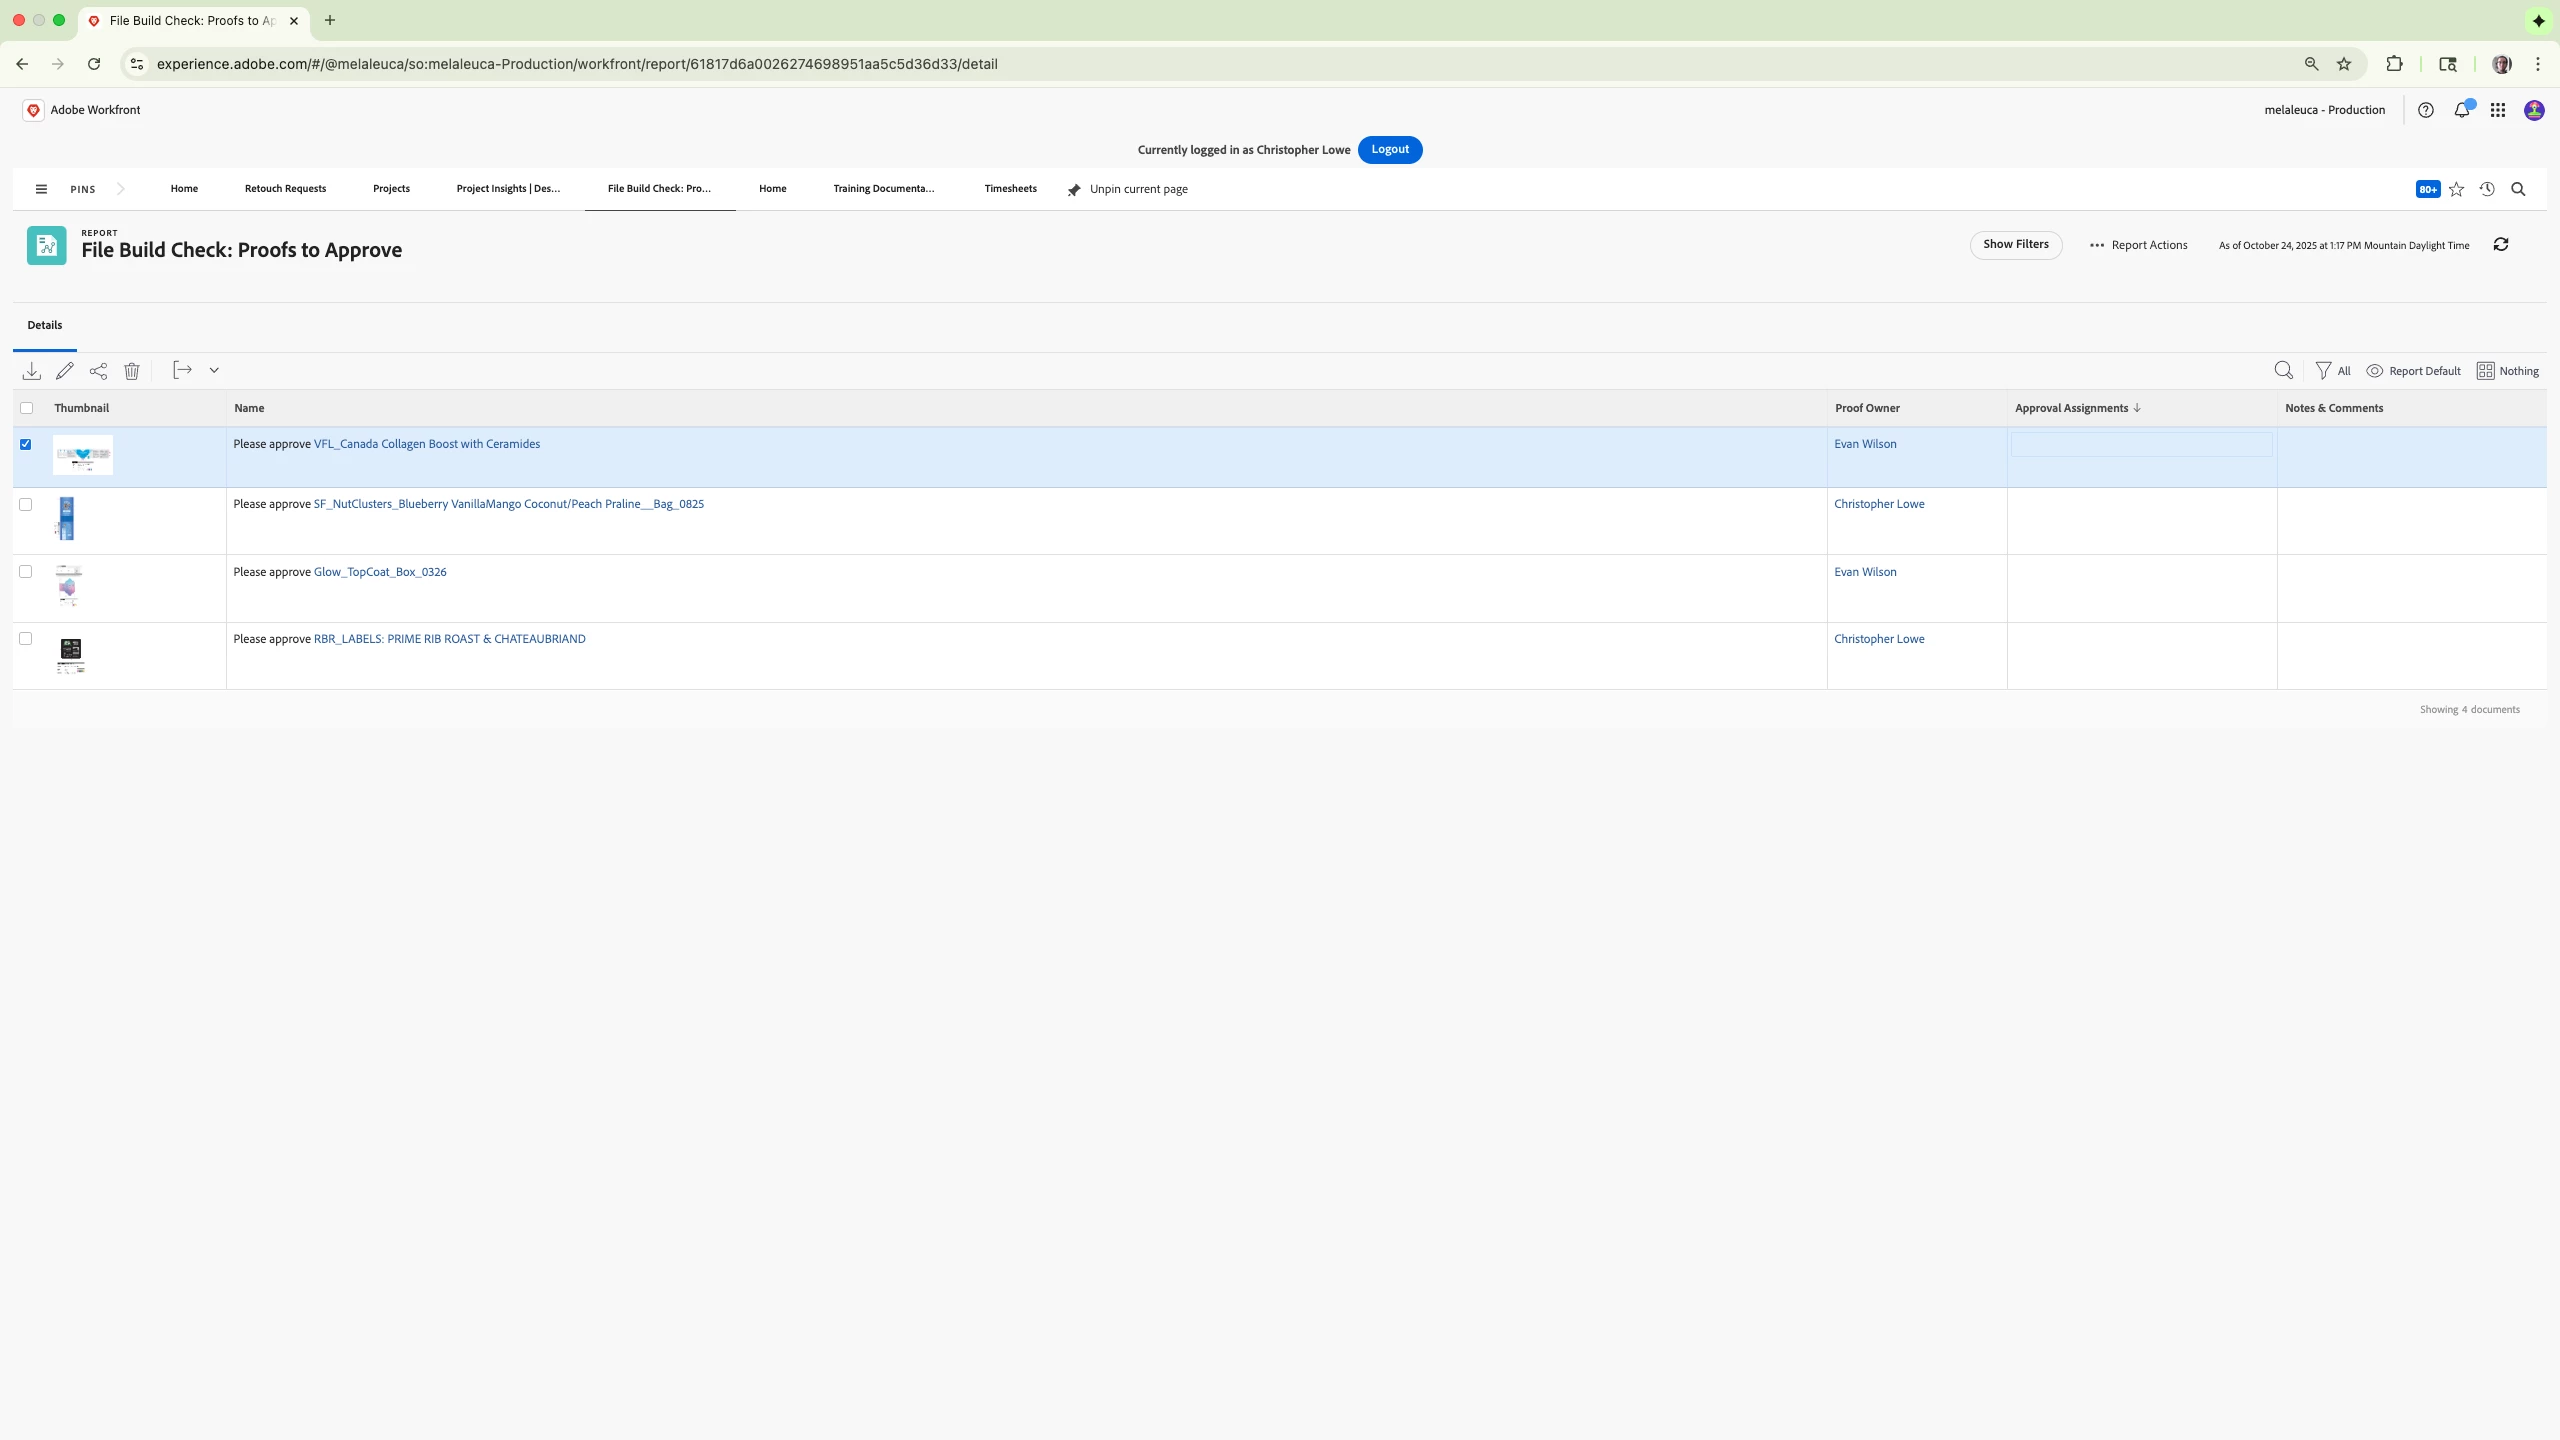Click the pencil edit icon
Screen dimensions: 2560x1440
(65, 371)
